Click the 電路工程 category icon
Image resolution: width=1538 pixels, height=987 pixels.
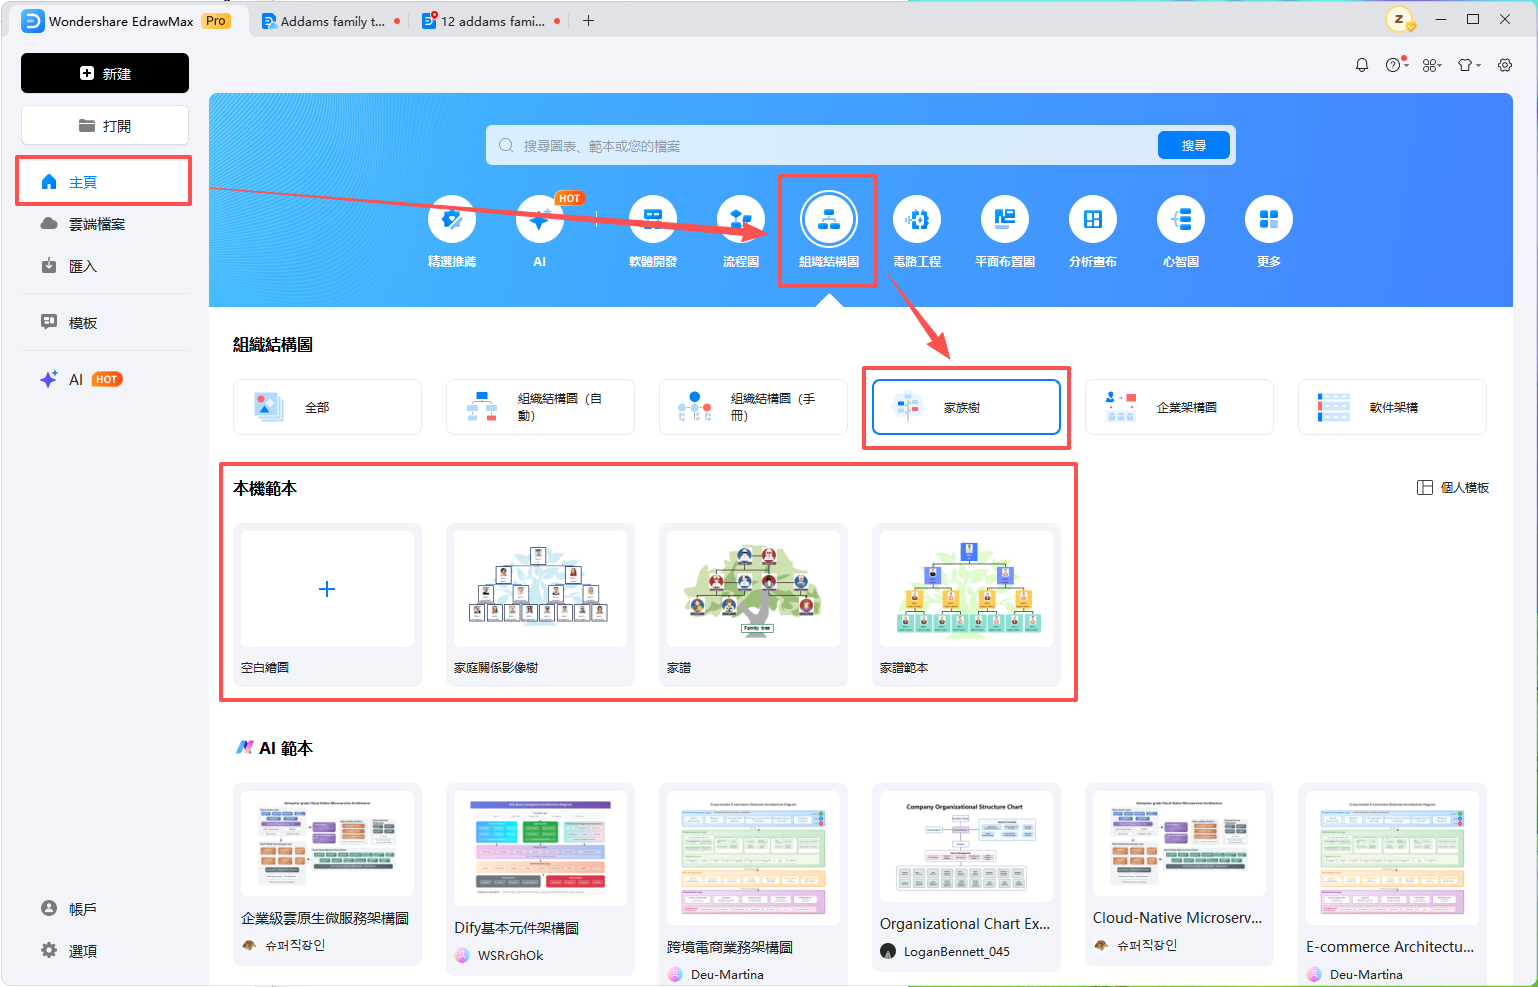(x=917, y=219)
